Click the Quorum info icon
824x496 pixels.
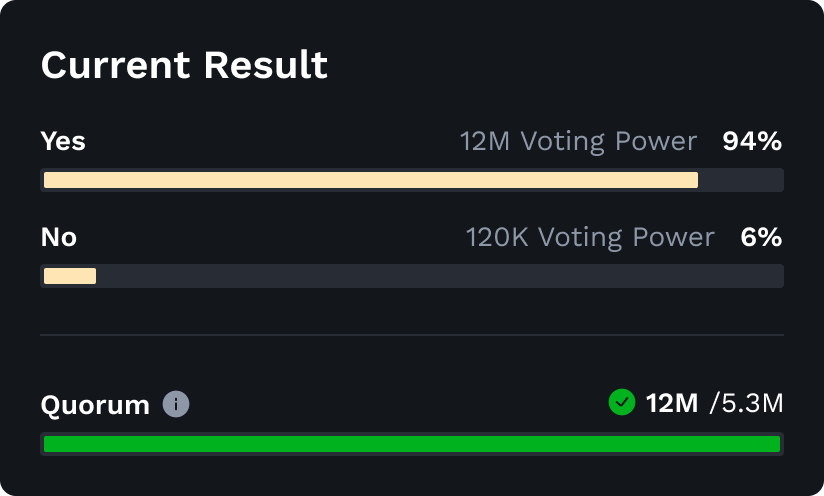pyautogui.click(x=176, y=404)
